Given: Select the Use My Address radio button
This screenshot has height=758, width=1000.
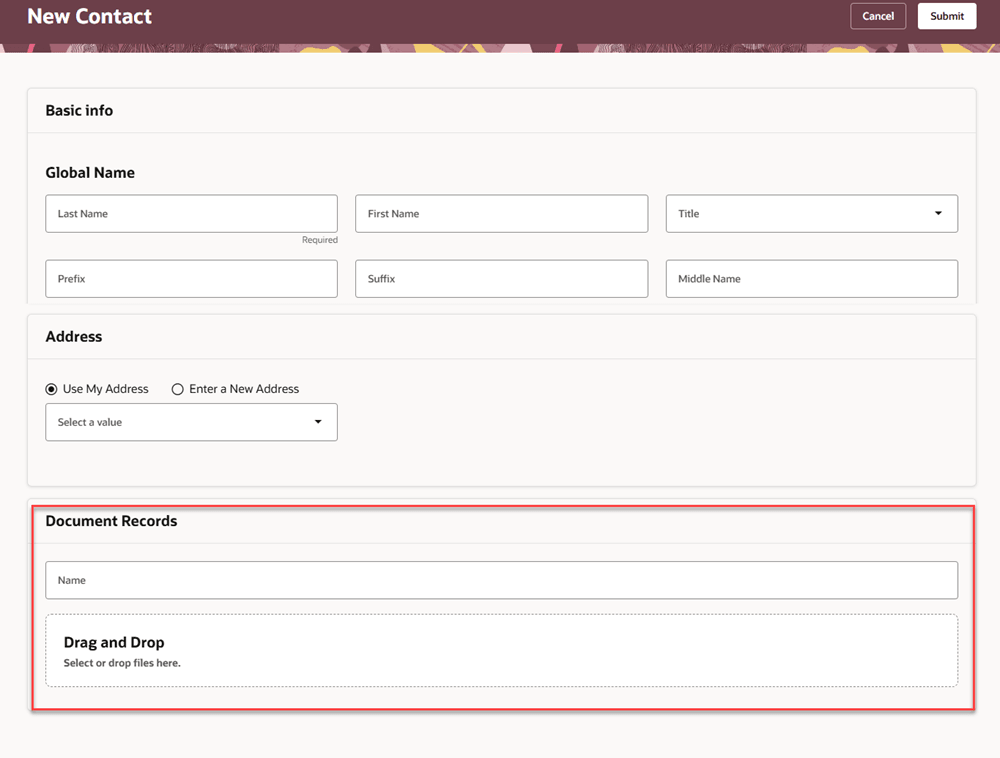Looking at the screenshot, I should [51, 389].
